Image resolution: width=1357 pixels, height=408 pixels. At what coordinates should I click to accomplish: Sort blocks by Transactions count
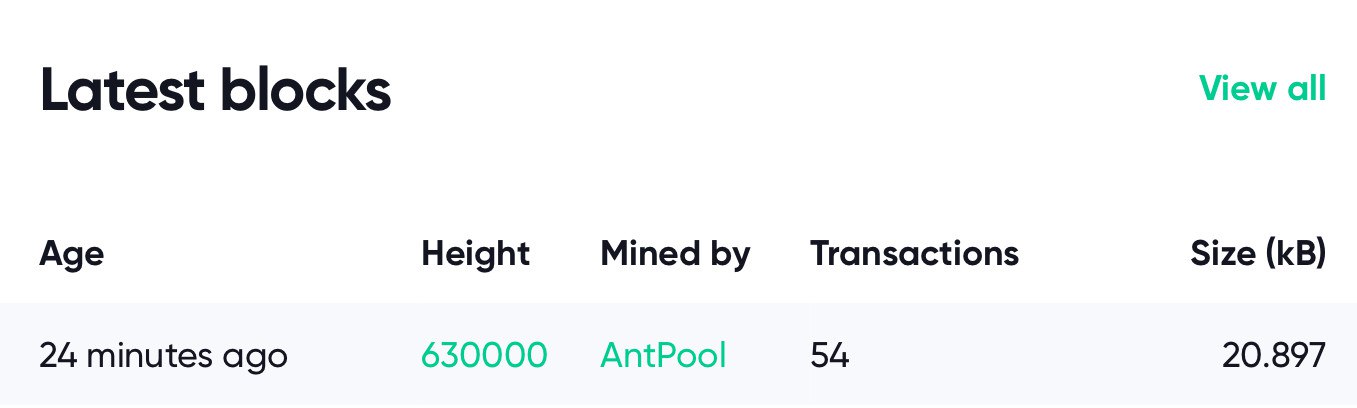tap(914, 254)
